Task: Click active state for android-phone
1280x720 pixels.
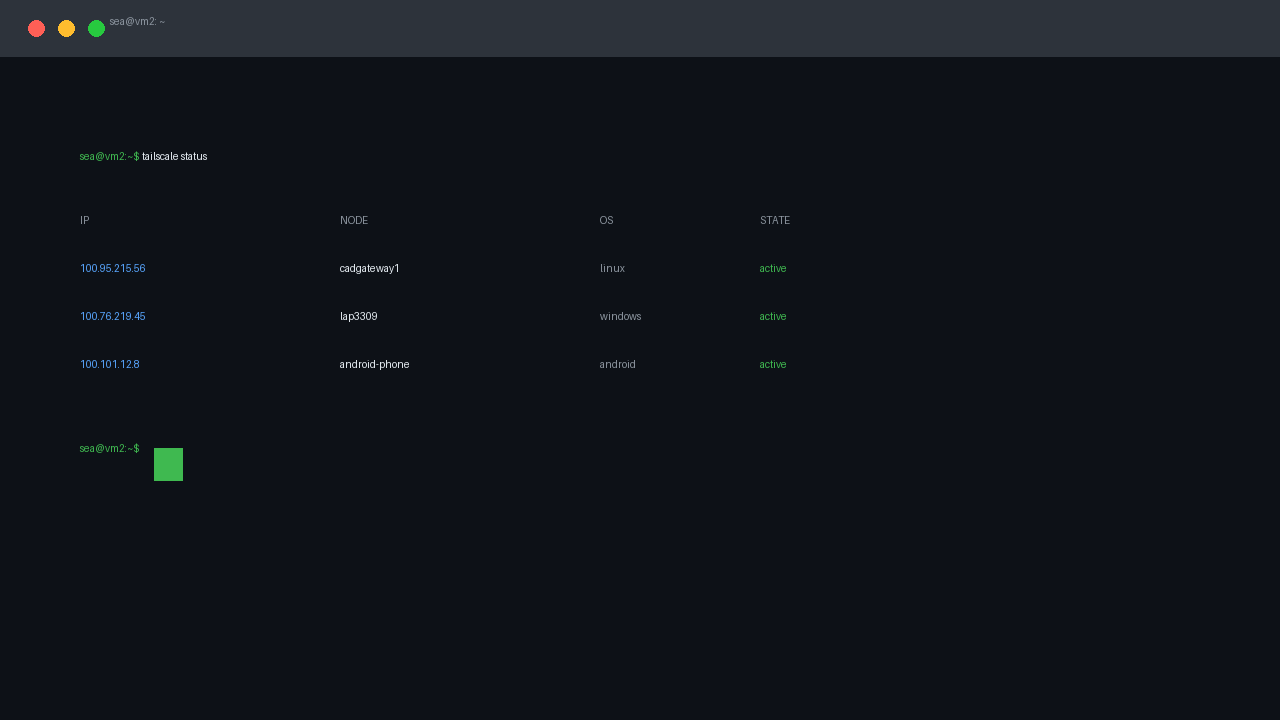Action: [773, 364]
